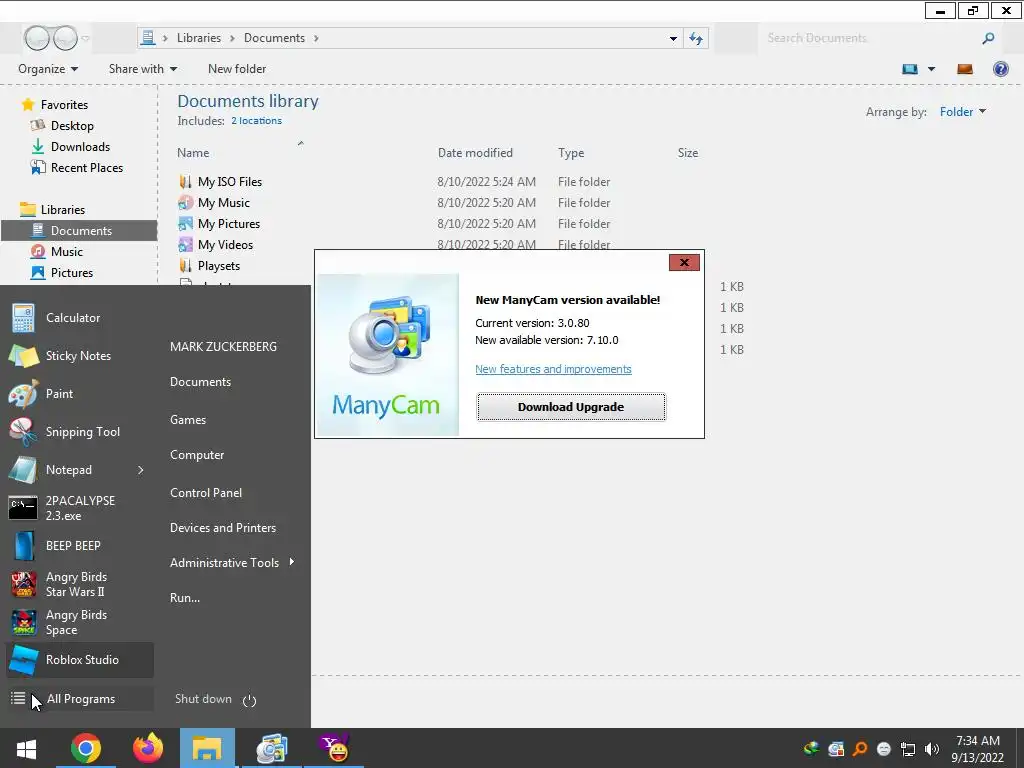Image resolution: width=1024 pixels, height=768 pixels.
Task: Launch Sticky Notes from Start menu
Action: (x=77, y=356)
